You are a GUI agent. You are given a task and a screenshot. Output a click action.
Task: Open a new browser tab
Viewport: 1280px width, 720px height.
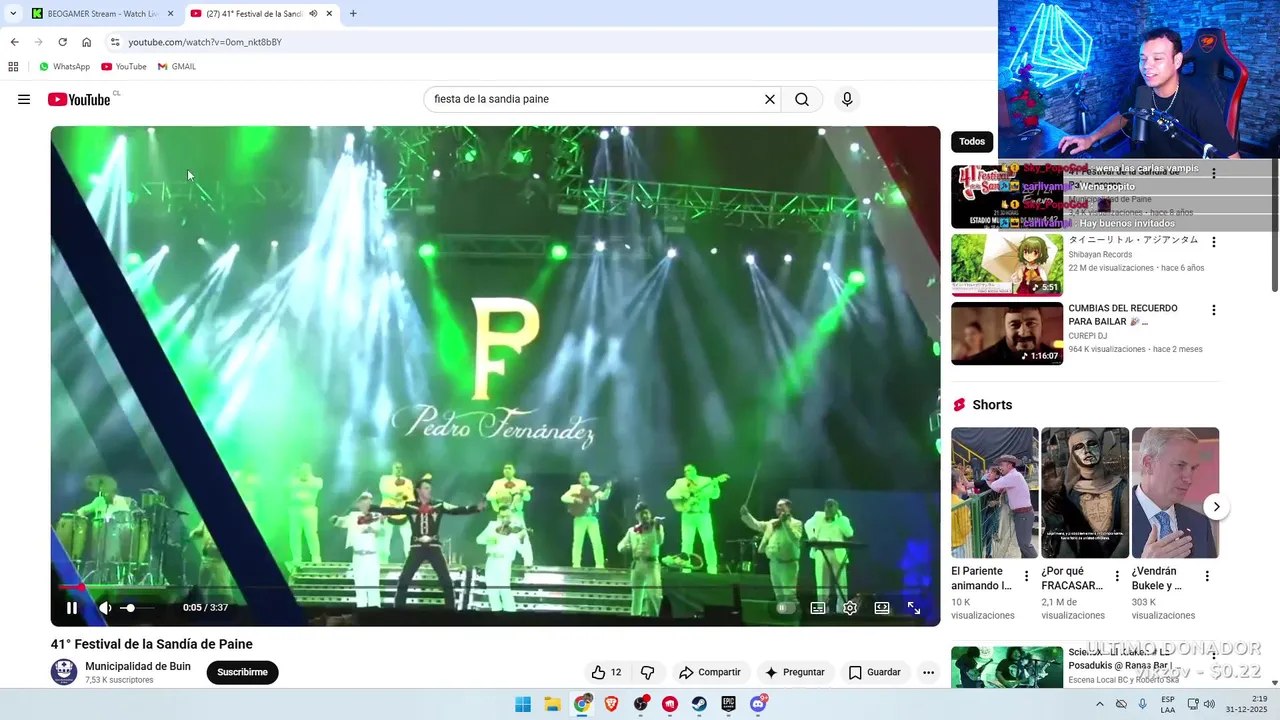tap(353, 14)
